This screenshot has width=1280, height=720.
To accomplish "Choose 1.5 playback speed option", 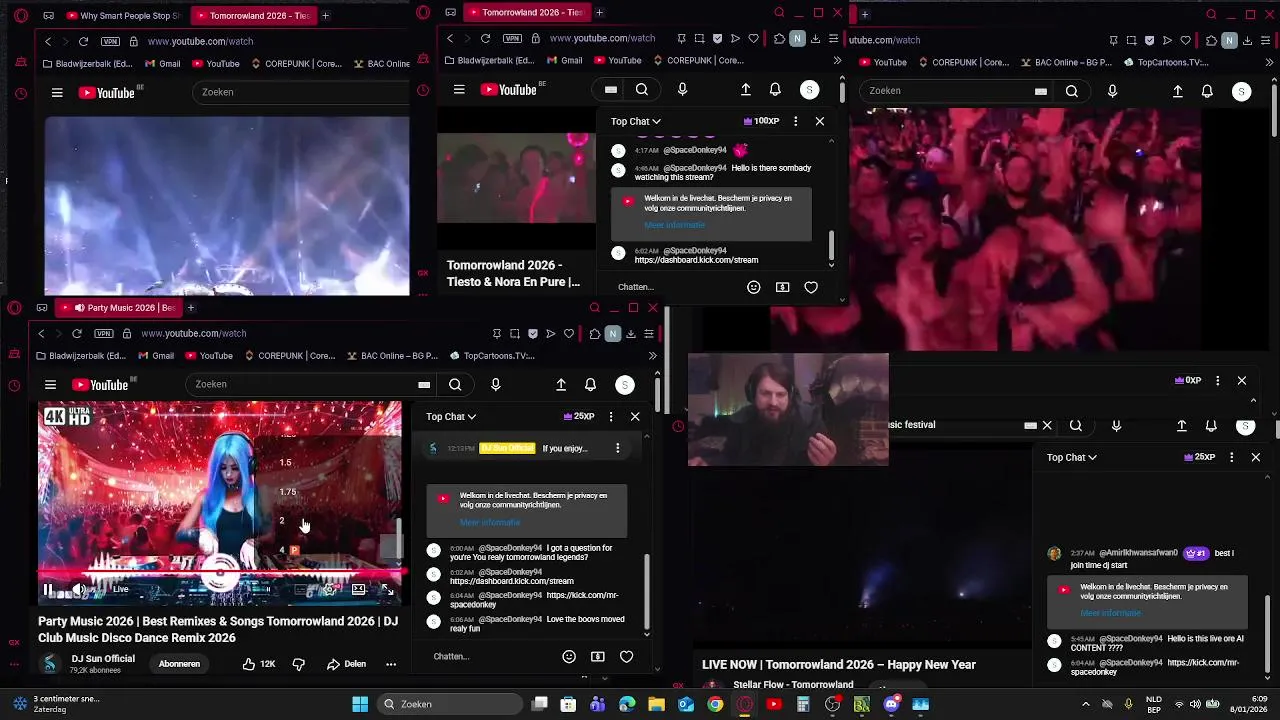I will point(286,462).
